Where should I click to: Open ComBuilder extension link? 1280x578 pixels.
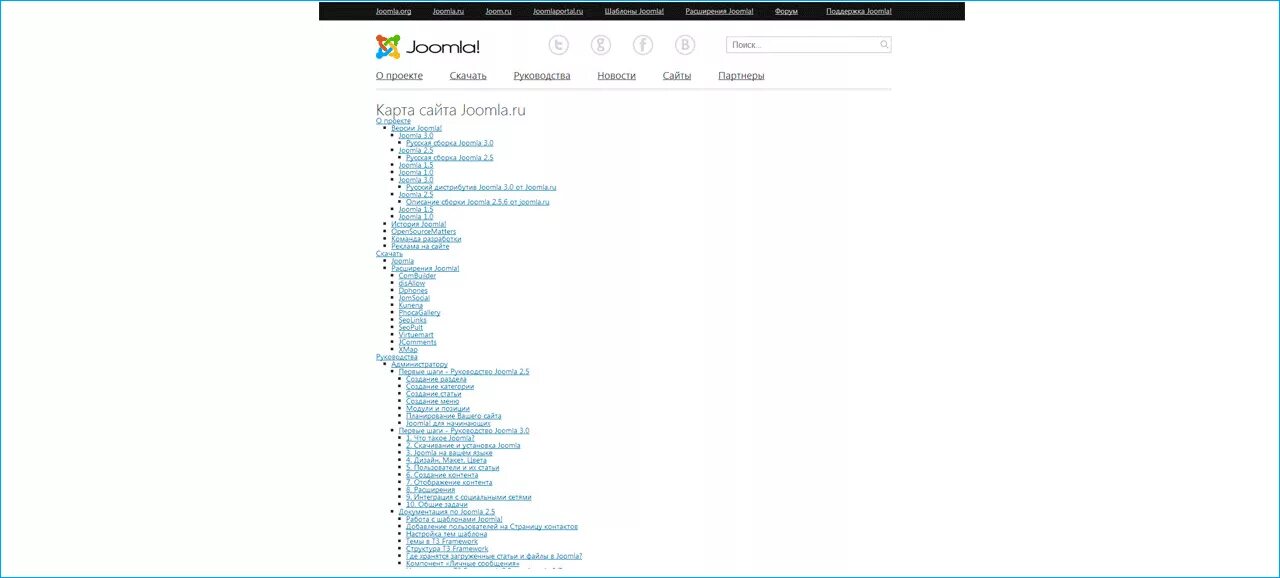[417, 276]
